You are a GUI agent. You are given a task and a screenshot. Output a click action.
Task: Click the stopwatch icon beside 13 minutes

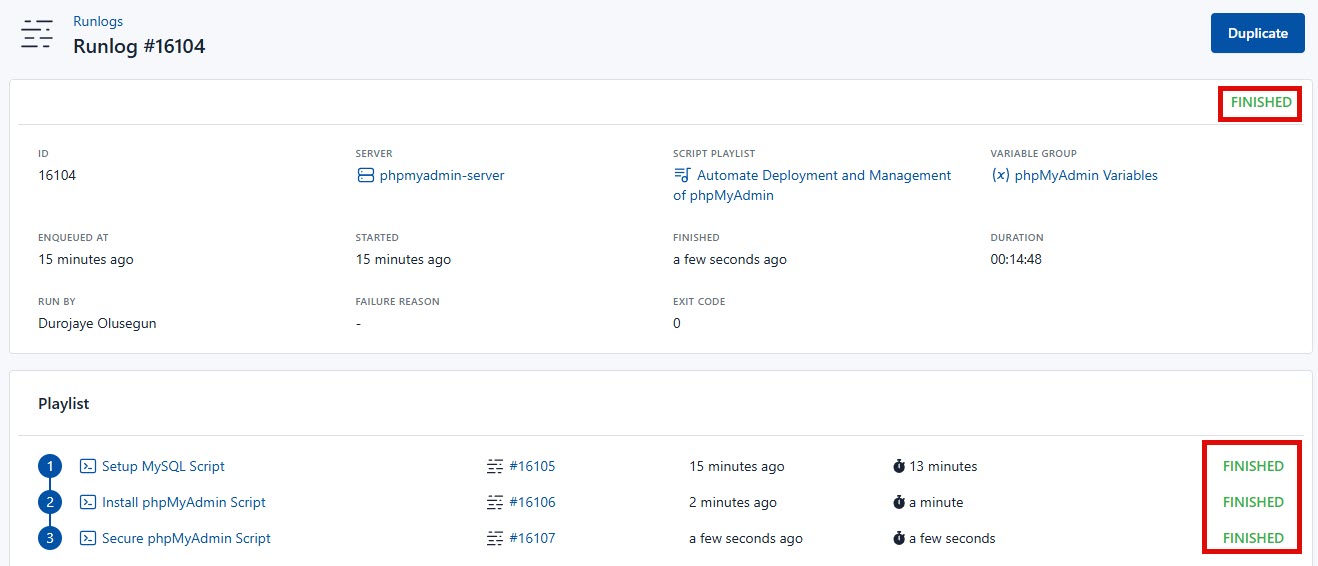[x=899, y=466]
